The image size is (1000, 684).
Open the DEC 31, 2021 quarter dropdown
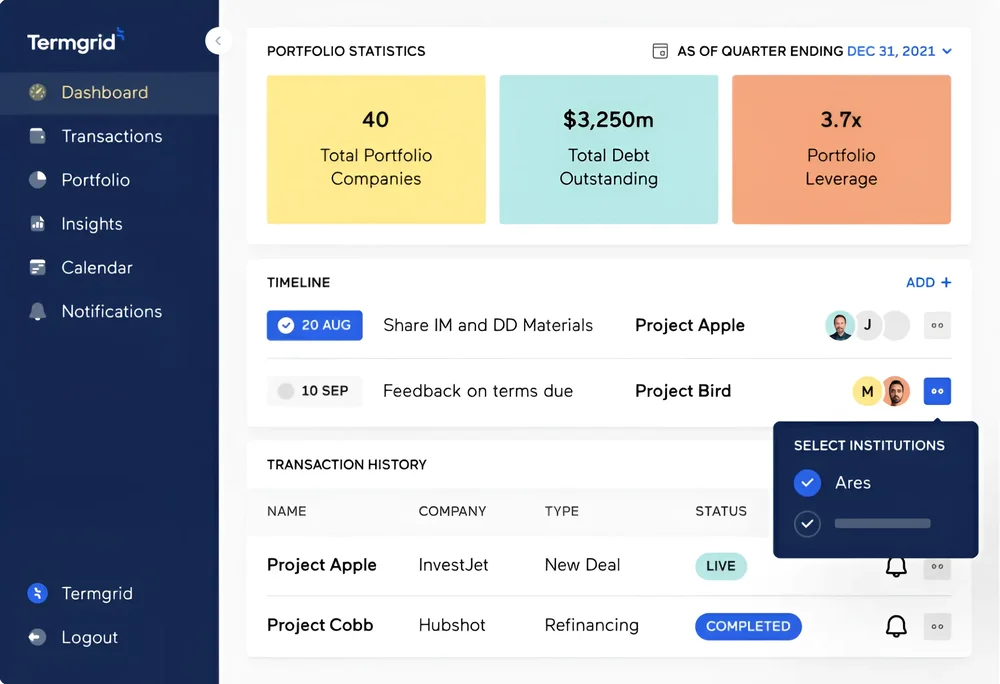[x=899, y=50]
